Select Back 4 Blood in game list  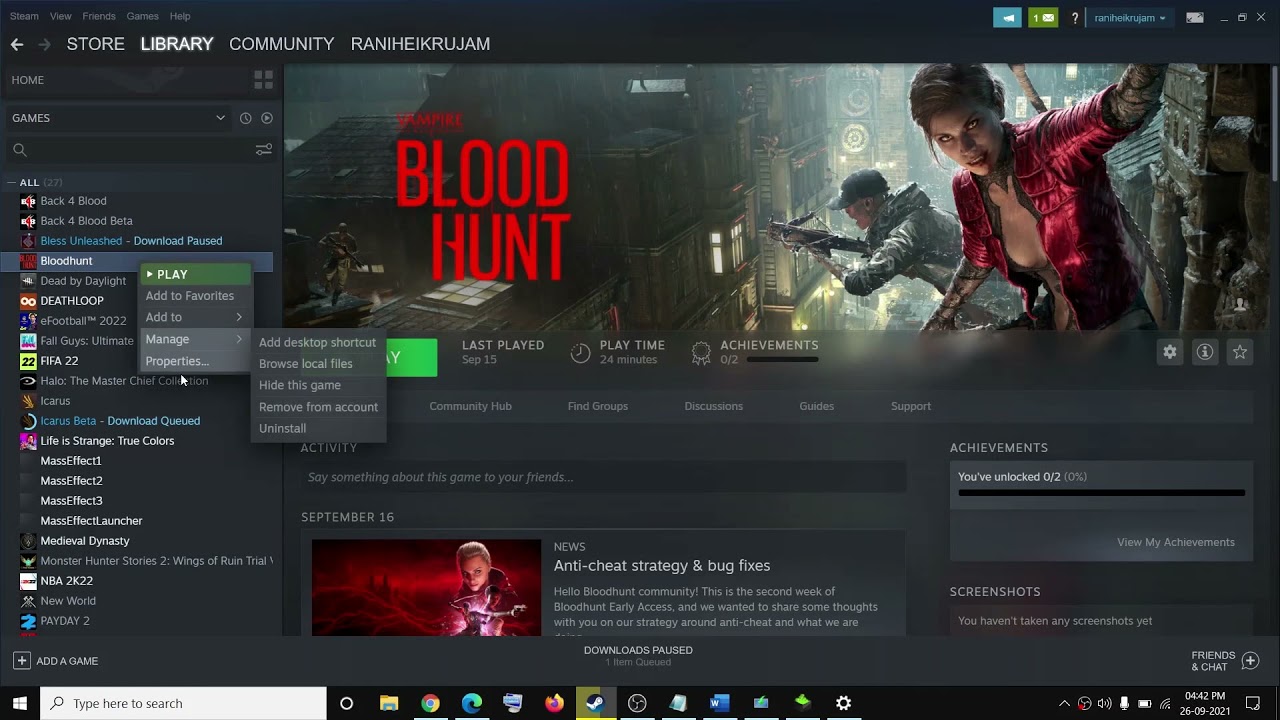click(x=73, y=201)
